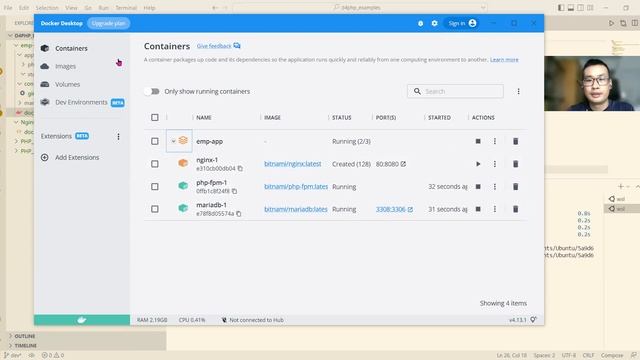The image size is (640, 360).
Task: Open Docker Desktop settings gear
Action: (x=434, y=23)
